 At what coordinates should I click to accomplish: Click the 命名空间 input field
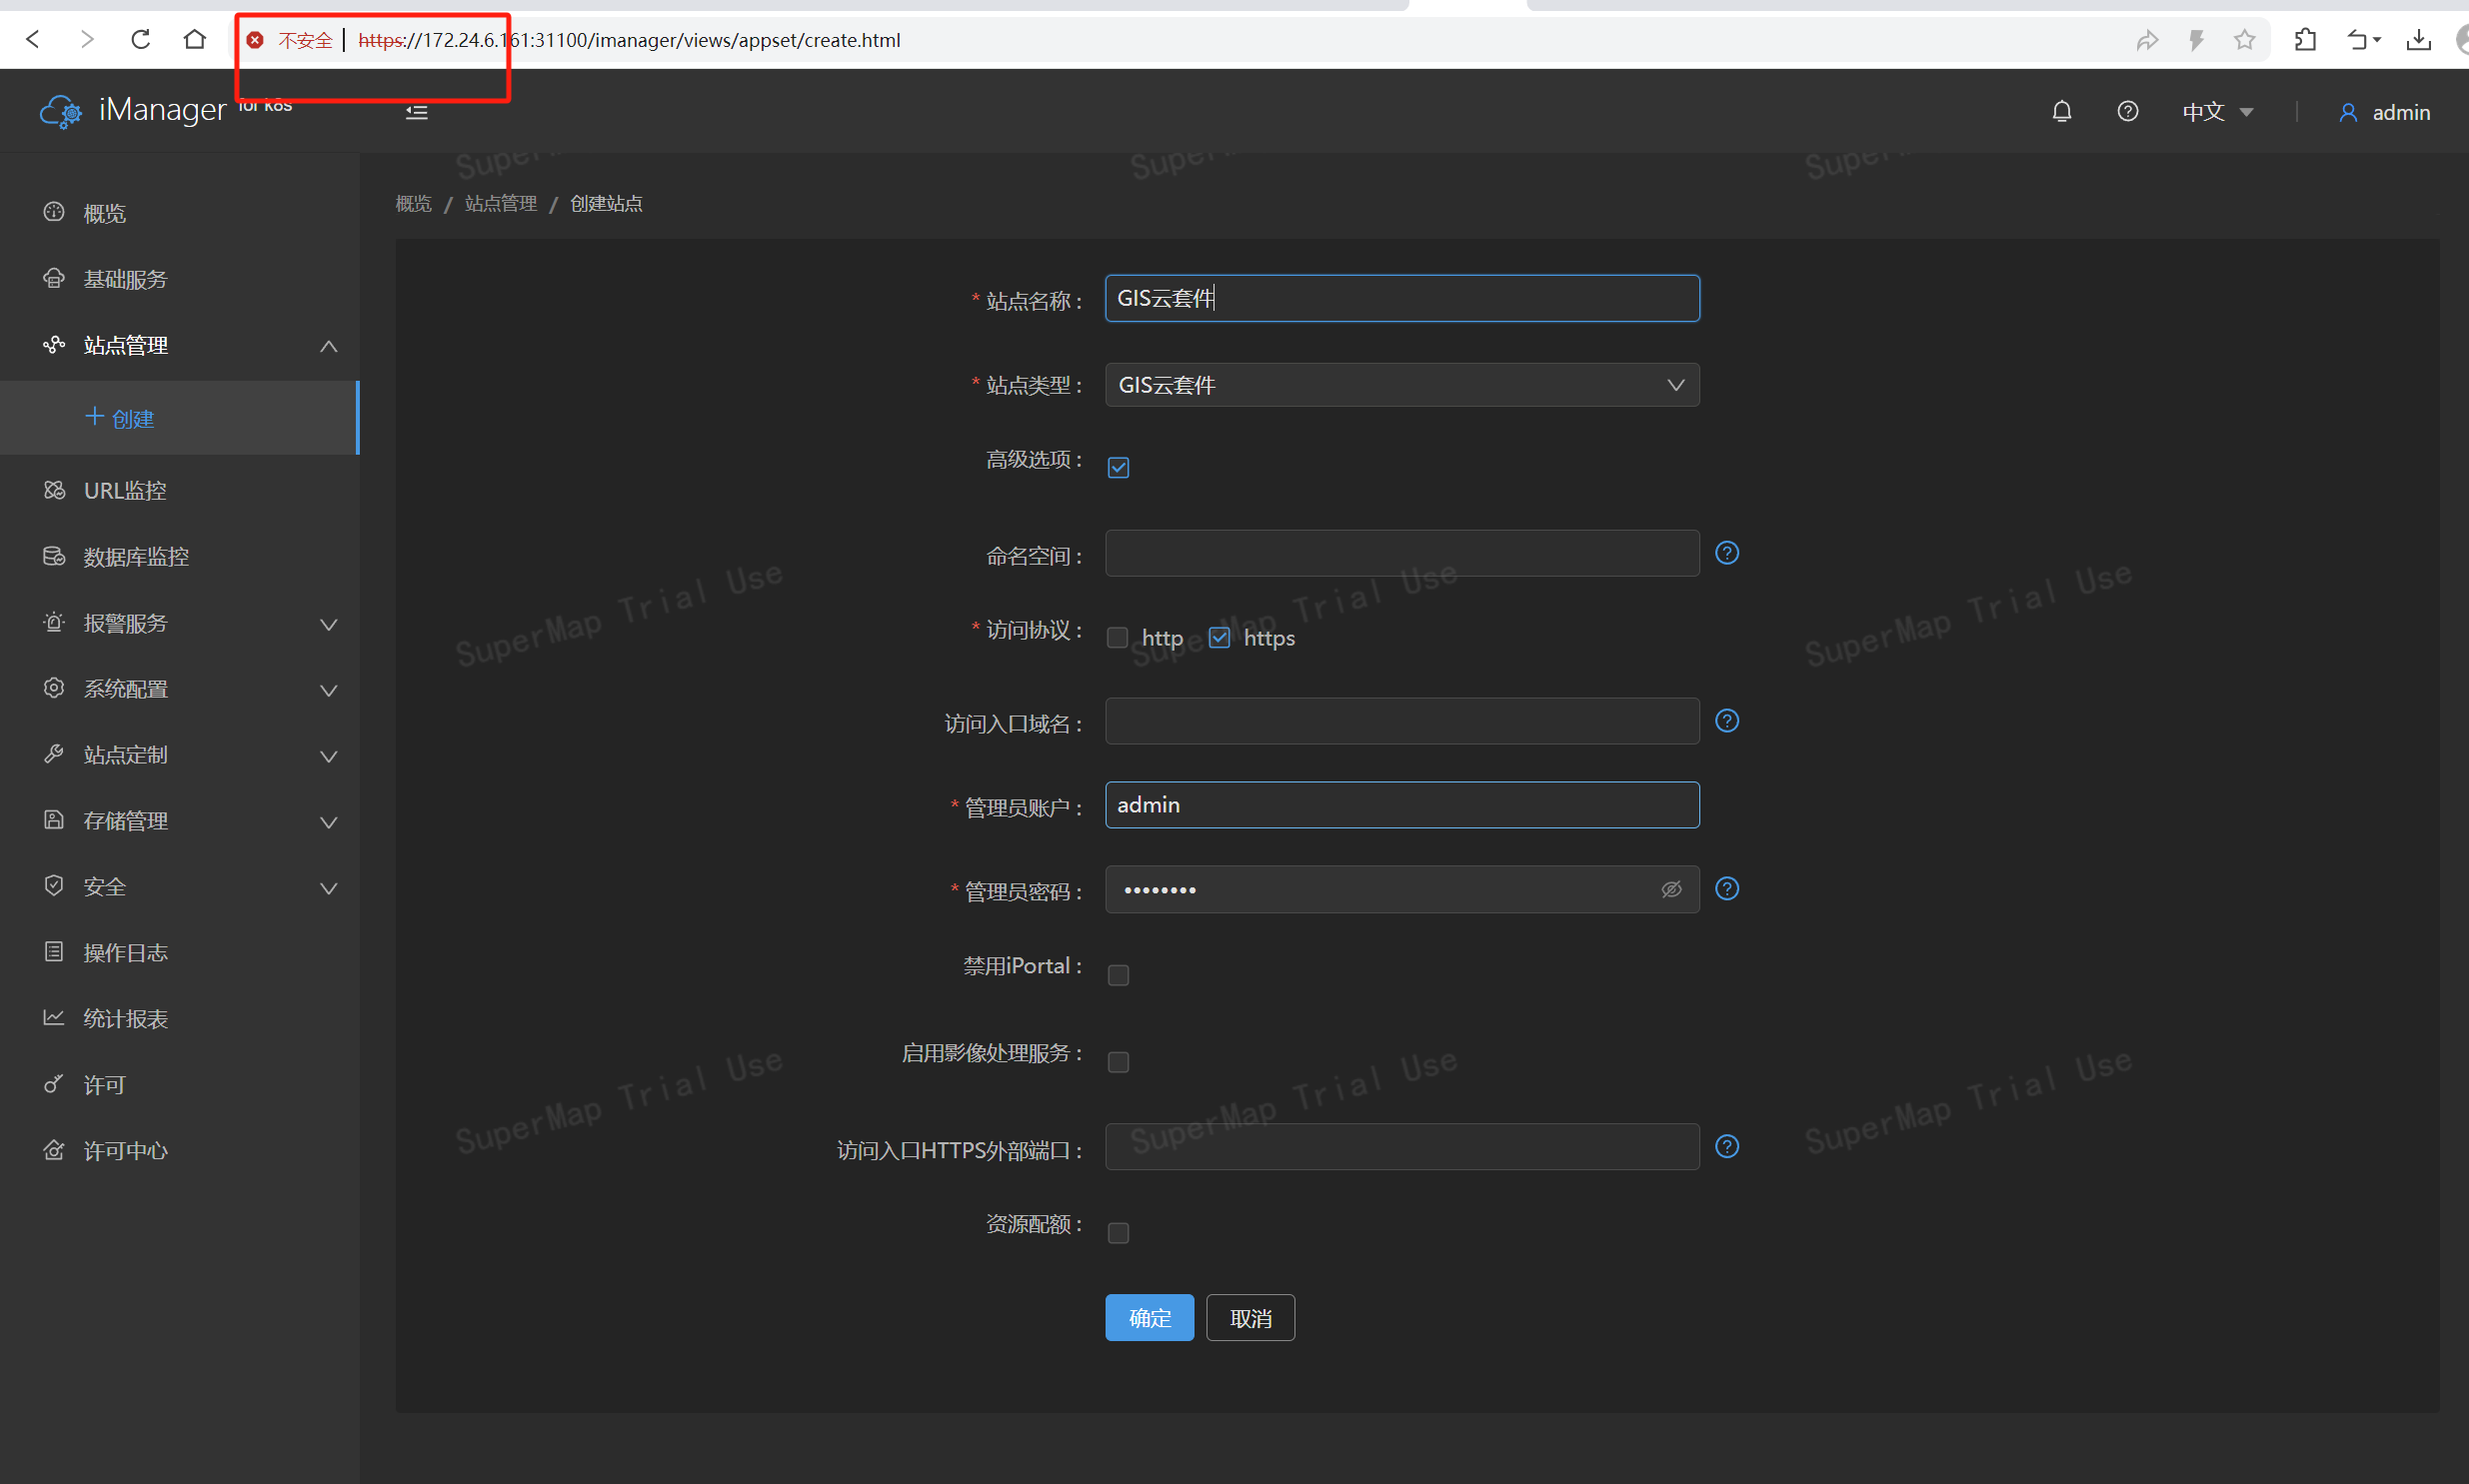[1401, 554]
